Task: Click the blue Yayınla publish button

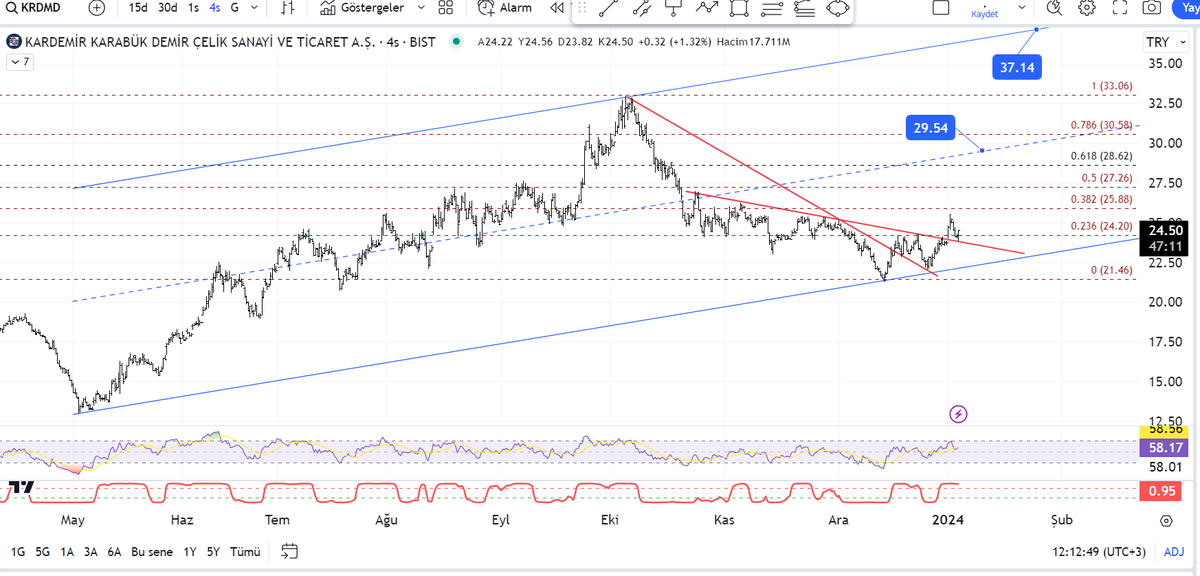Action: pos(1187,7)
